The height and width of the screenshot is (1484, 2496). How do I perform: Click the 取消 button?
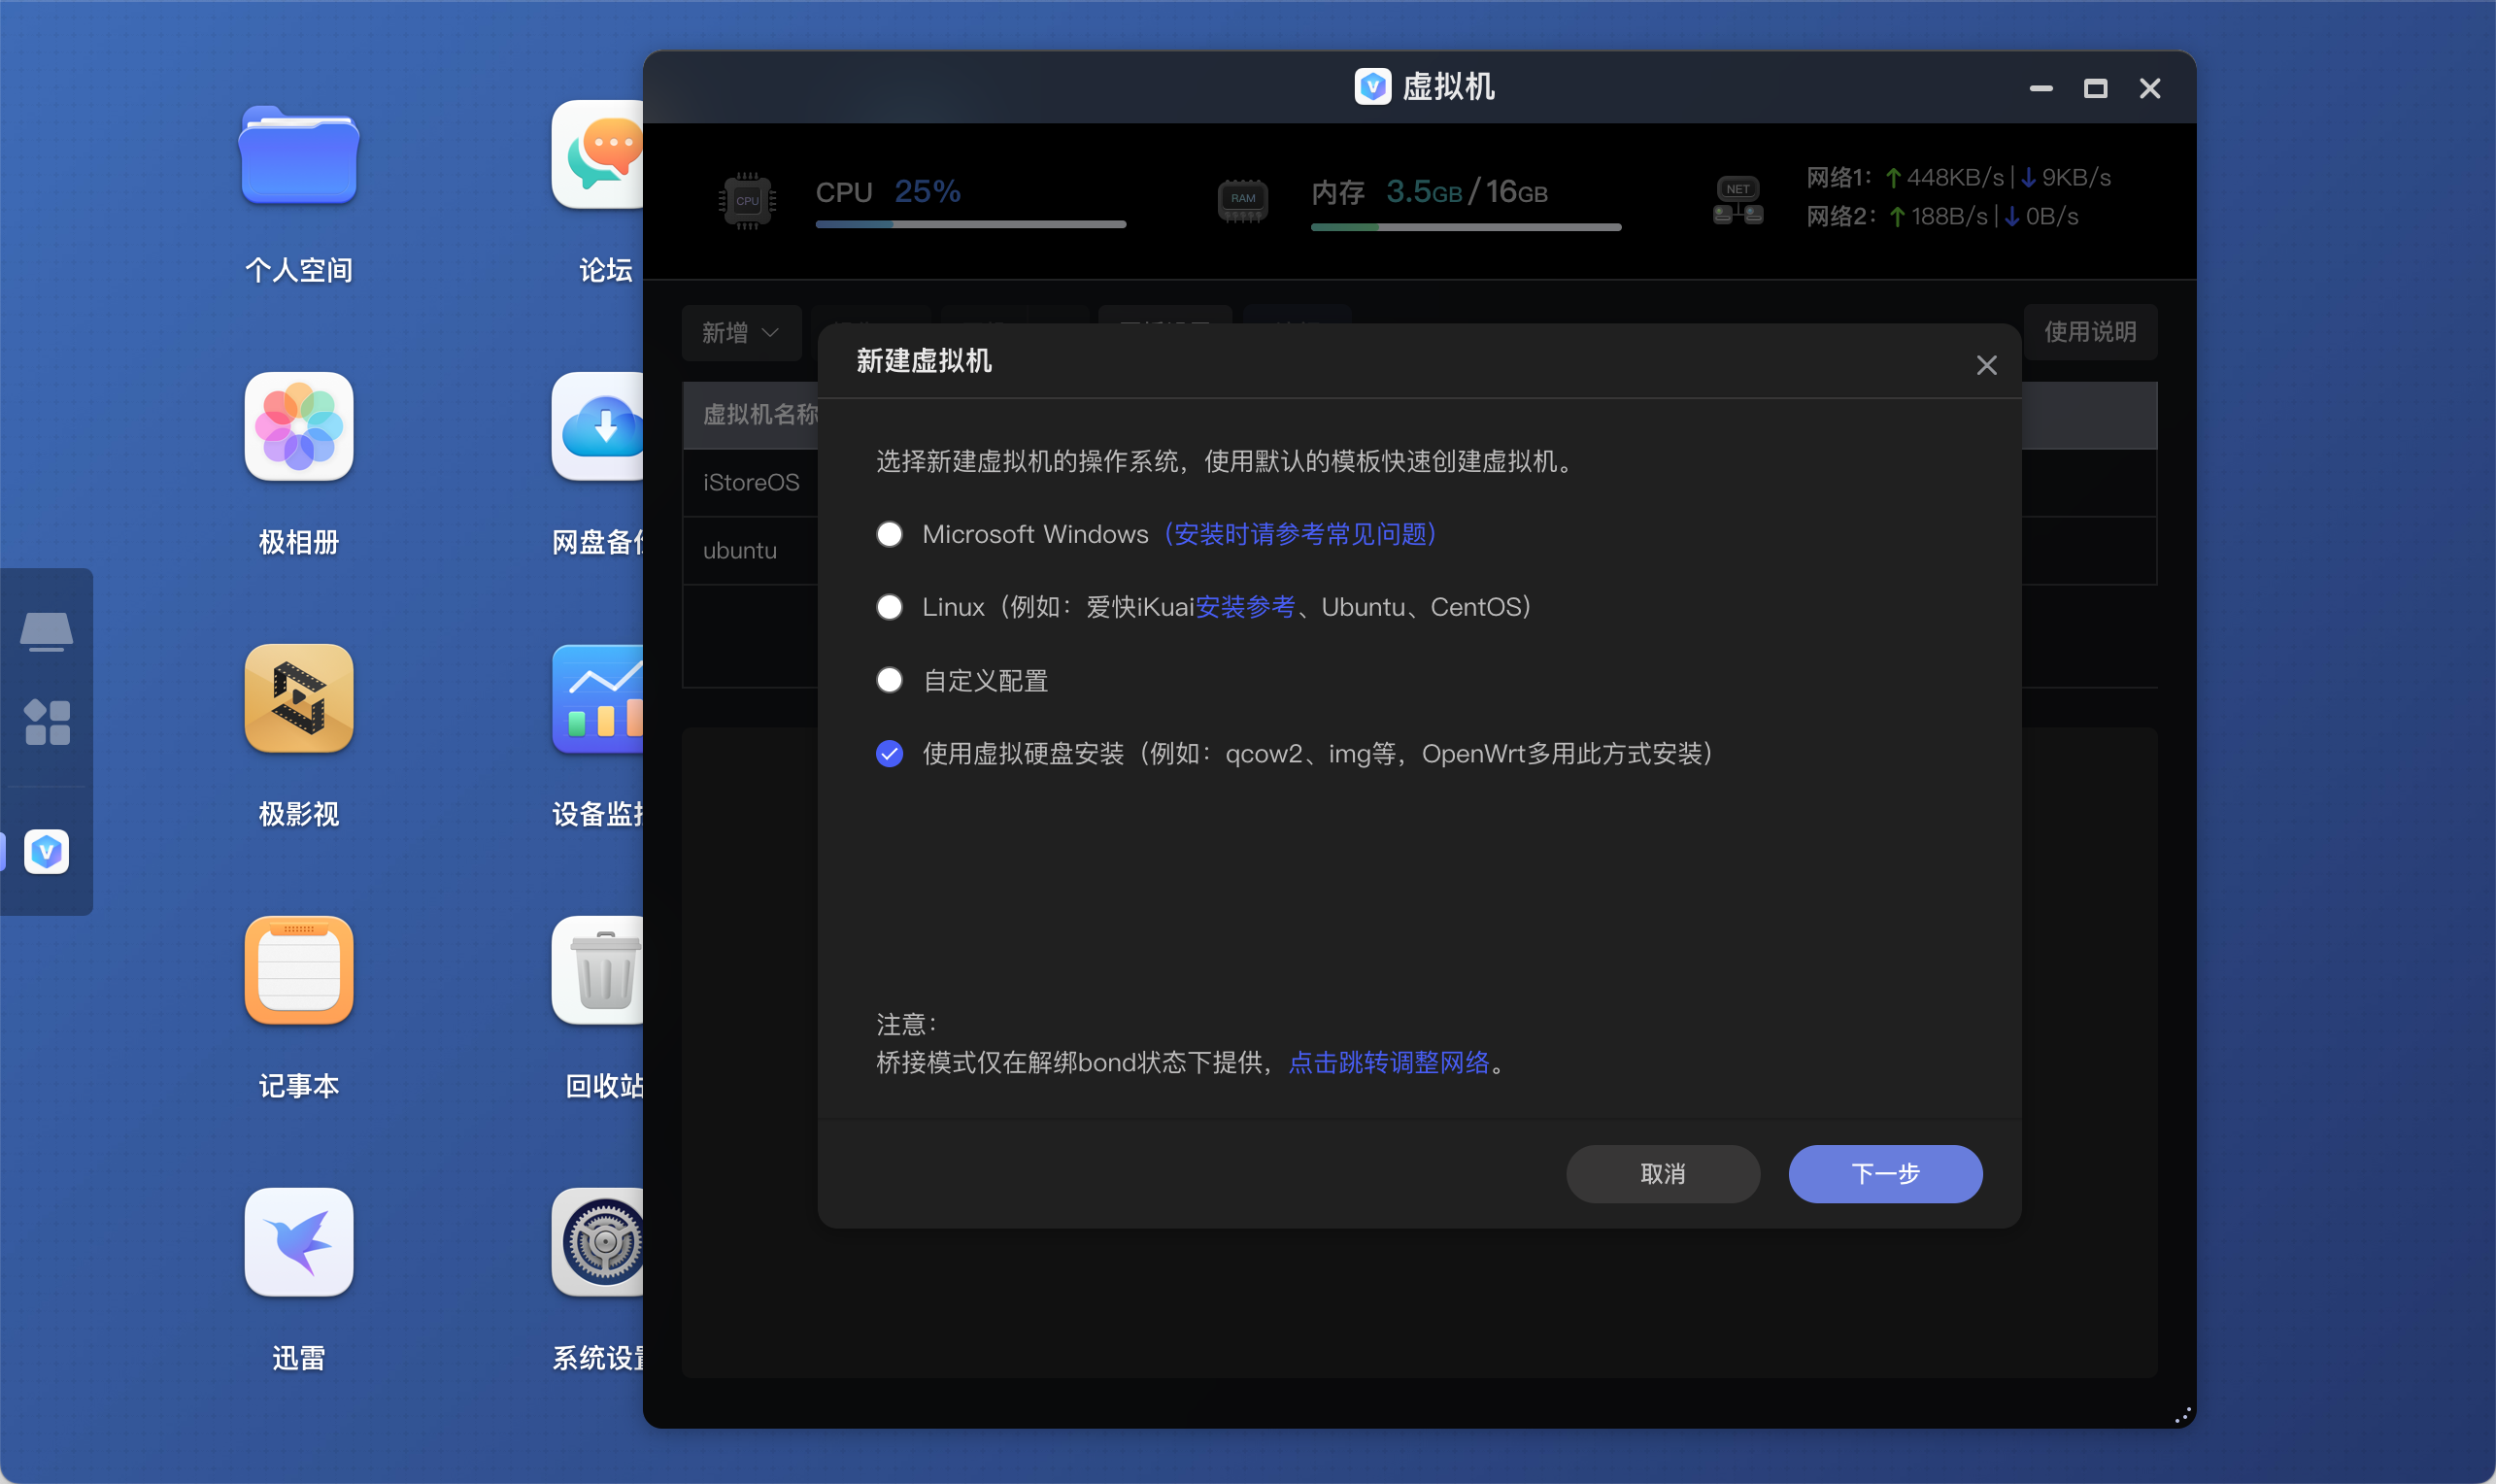pyautogui.click(x=1663, y=1174)
